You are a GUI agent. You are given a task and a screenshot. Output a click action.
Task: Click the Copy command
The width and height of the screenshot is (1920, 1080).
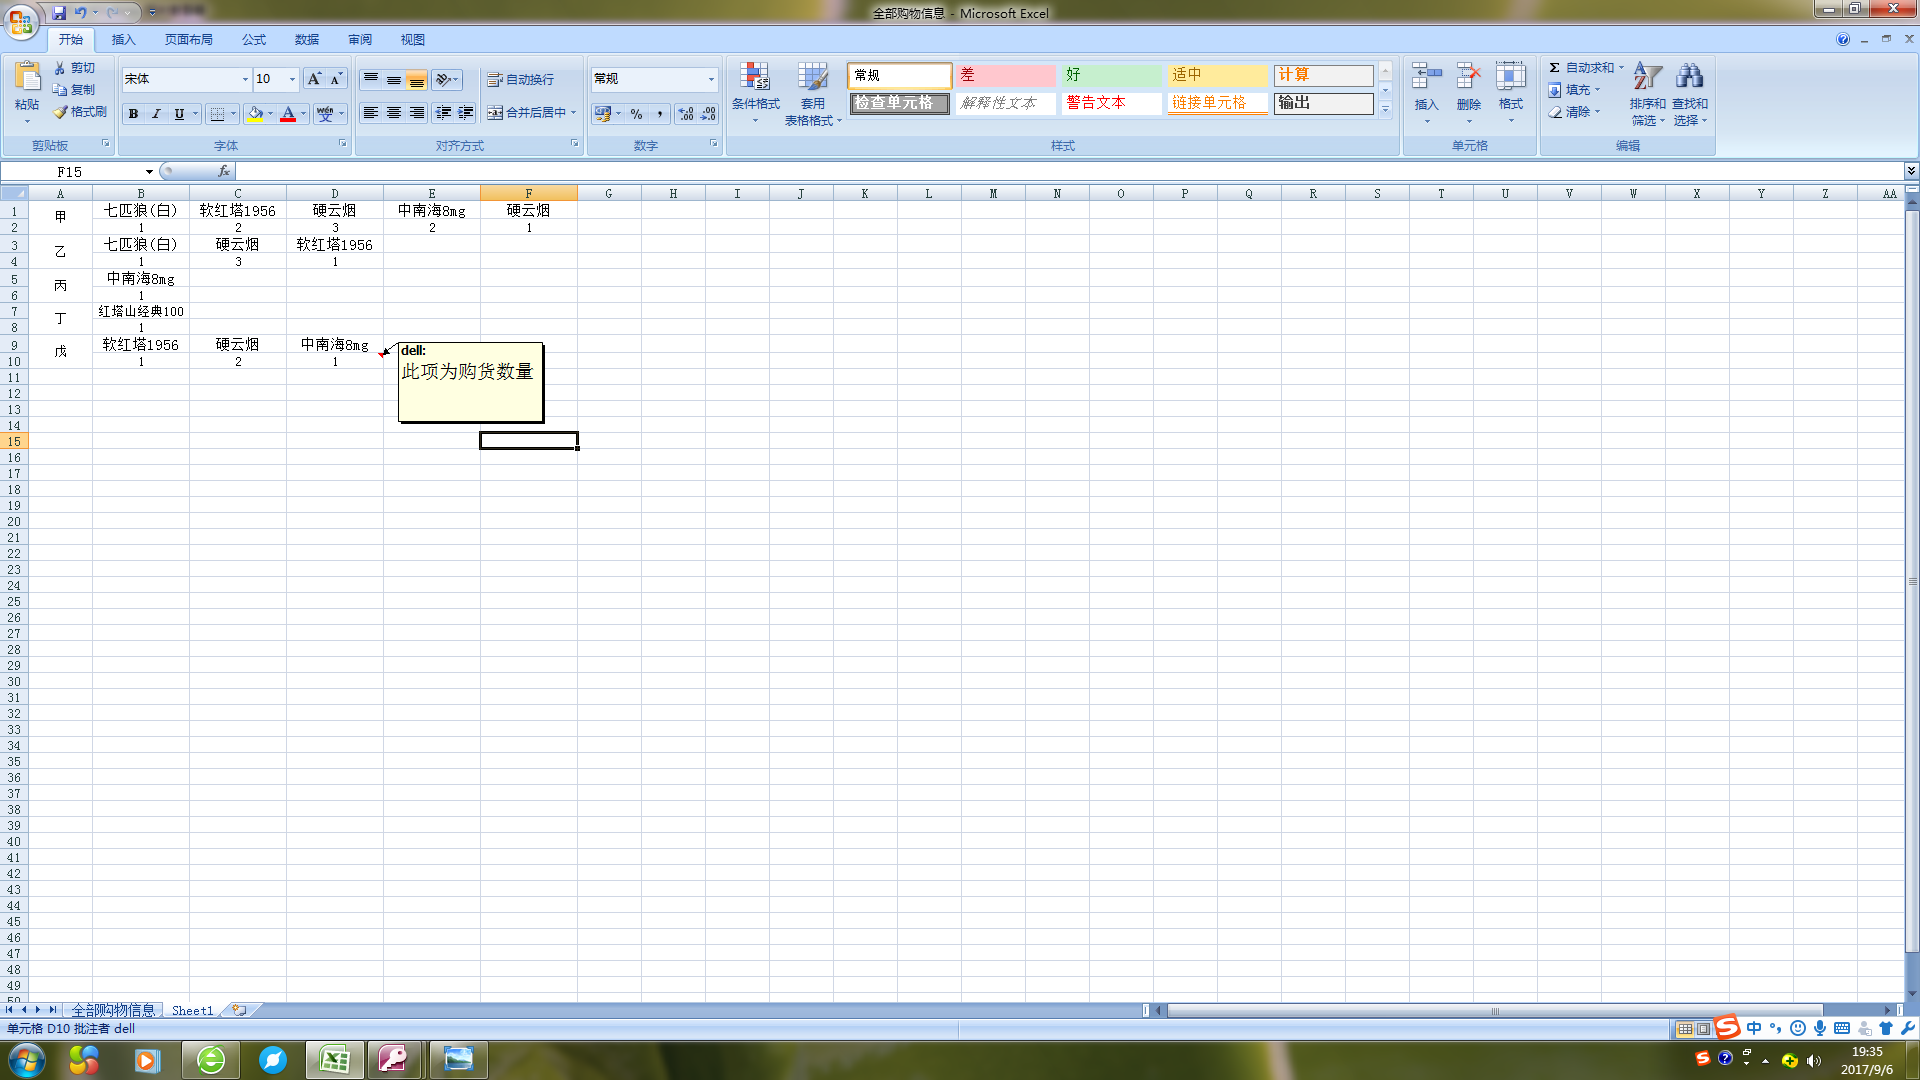pos(75,90)
